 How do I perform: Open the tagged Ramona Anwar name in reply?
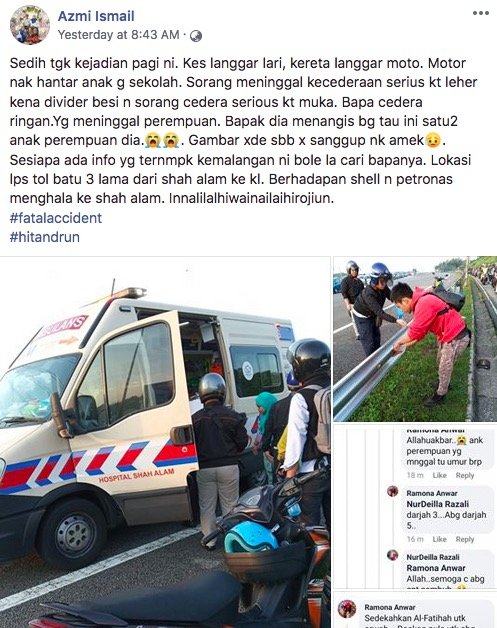click(436, 568)
